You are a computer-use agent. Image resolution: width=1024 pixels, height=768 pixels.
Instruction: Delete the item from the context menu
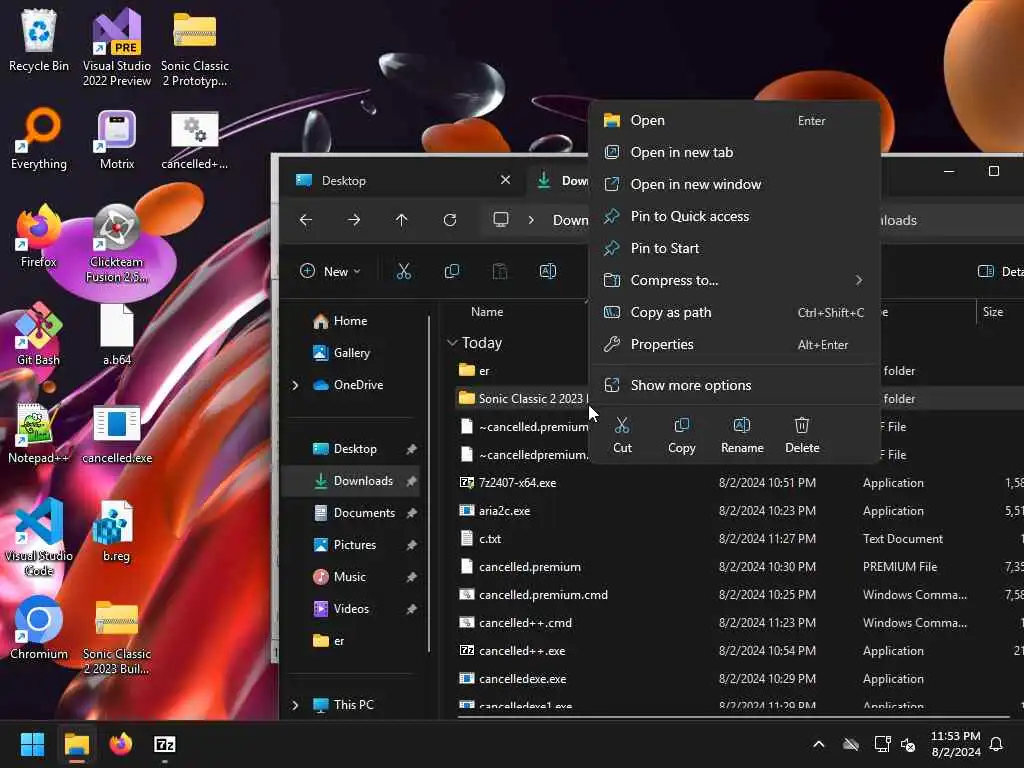802,436
